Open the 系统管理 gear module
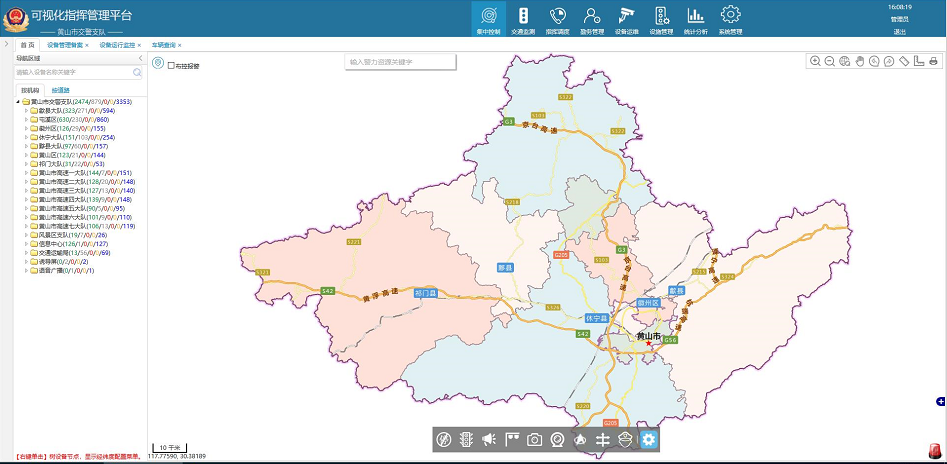The width and height of the screenshot is (947, 464). 730,19
